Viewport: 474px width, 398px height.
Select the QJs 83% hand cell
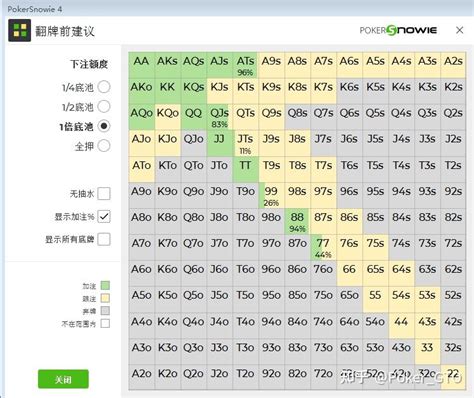[220, 117]
